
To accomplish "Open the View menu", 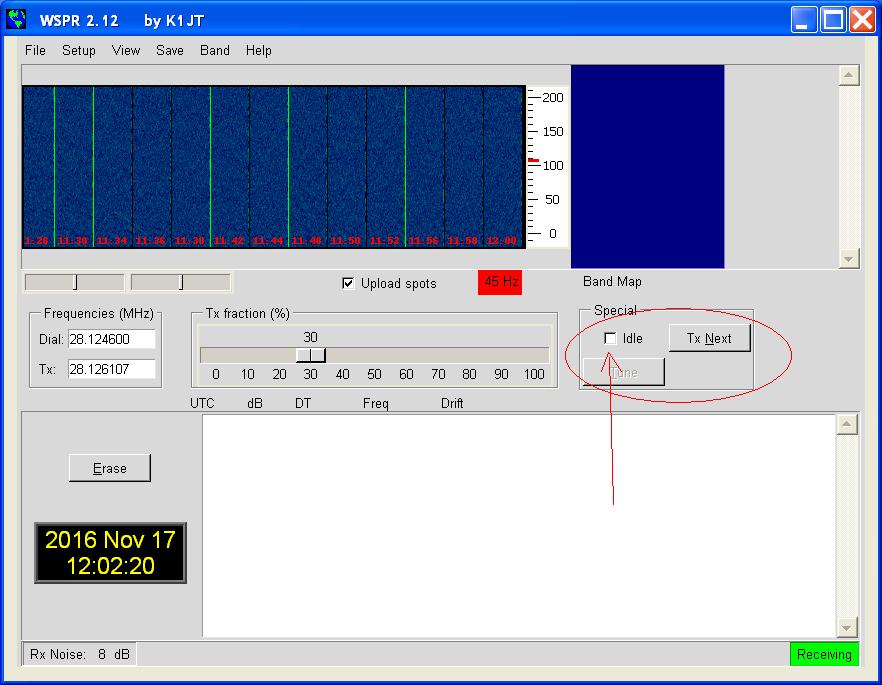I will [126, 50].
